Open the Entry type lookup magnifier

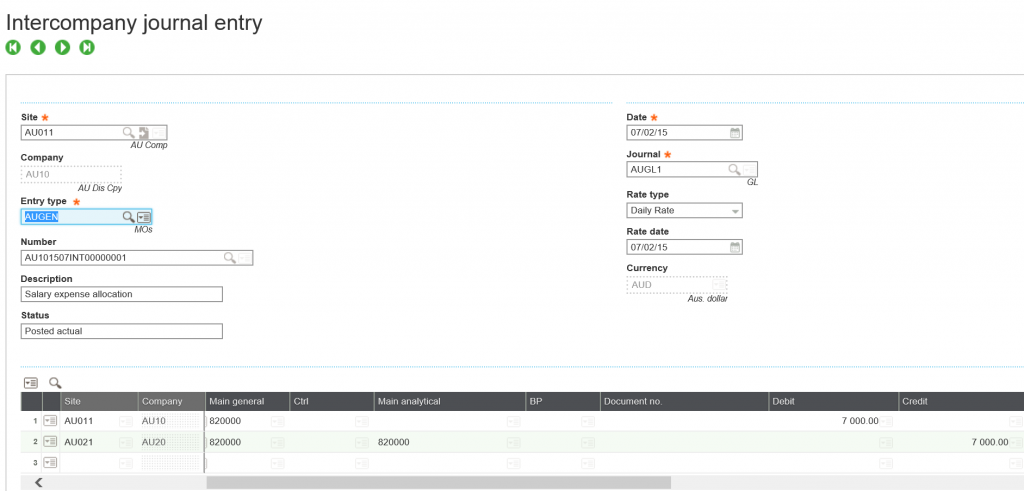[128, 217]
